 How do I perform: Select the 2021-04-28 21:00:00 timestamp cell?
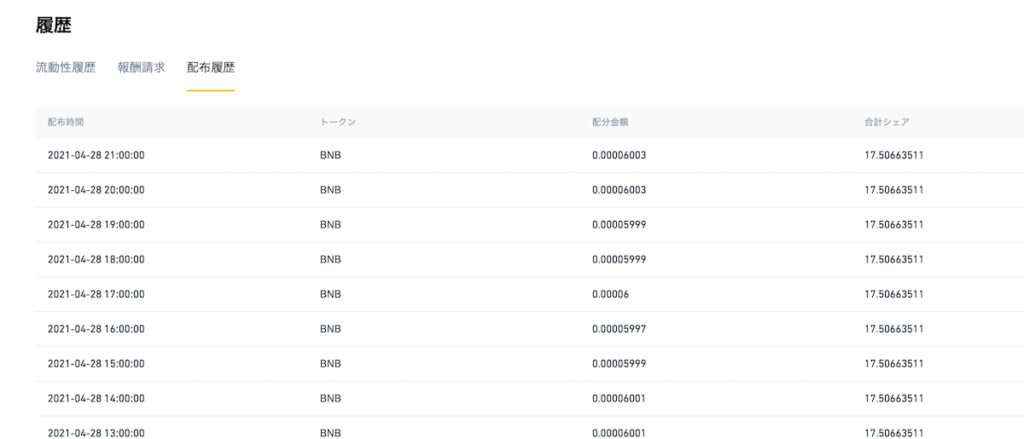point(96,155)
